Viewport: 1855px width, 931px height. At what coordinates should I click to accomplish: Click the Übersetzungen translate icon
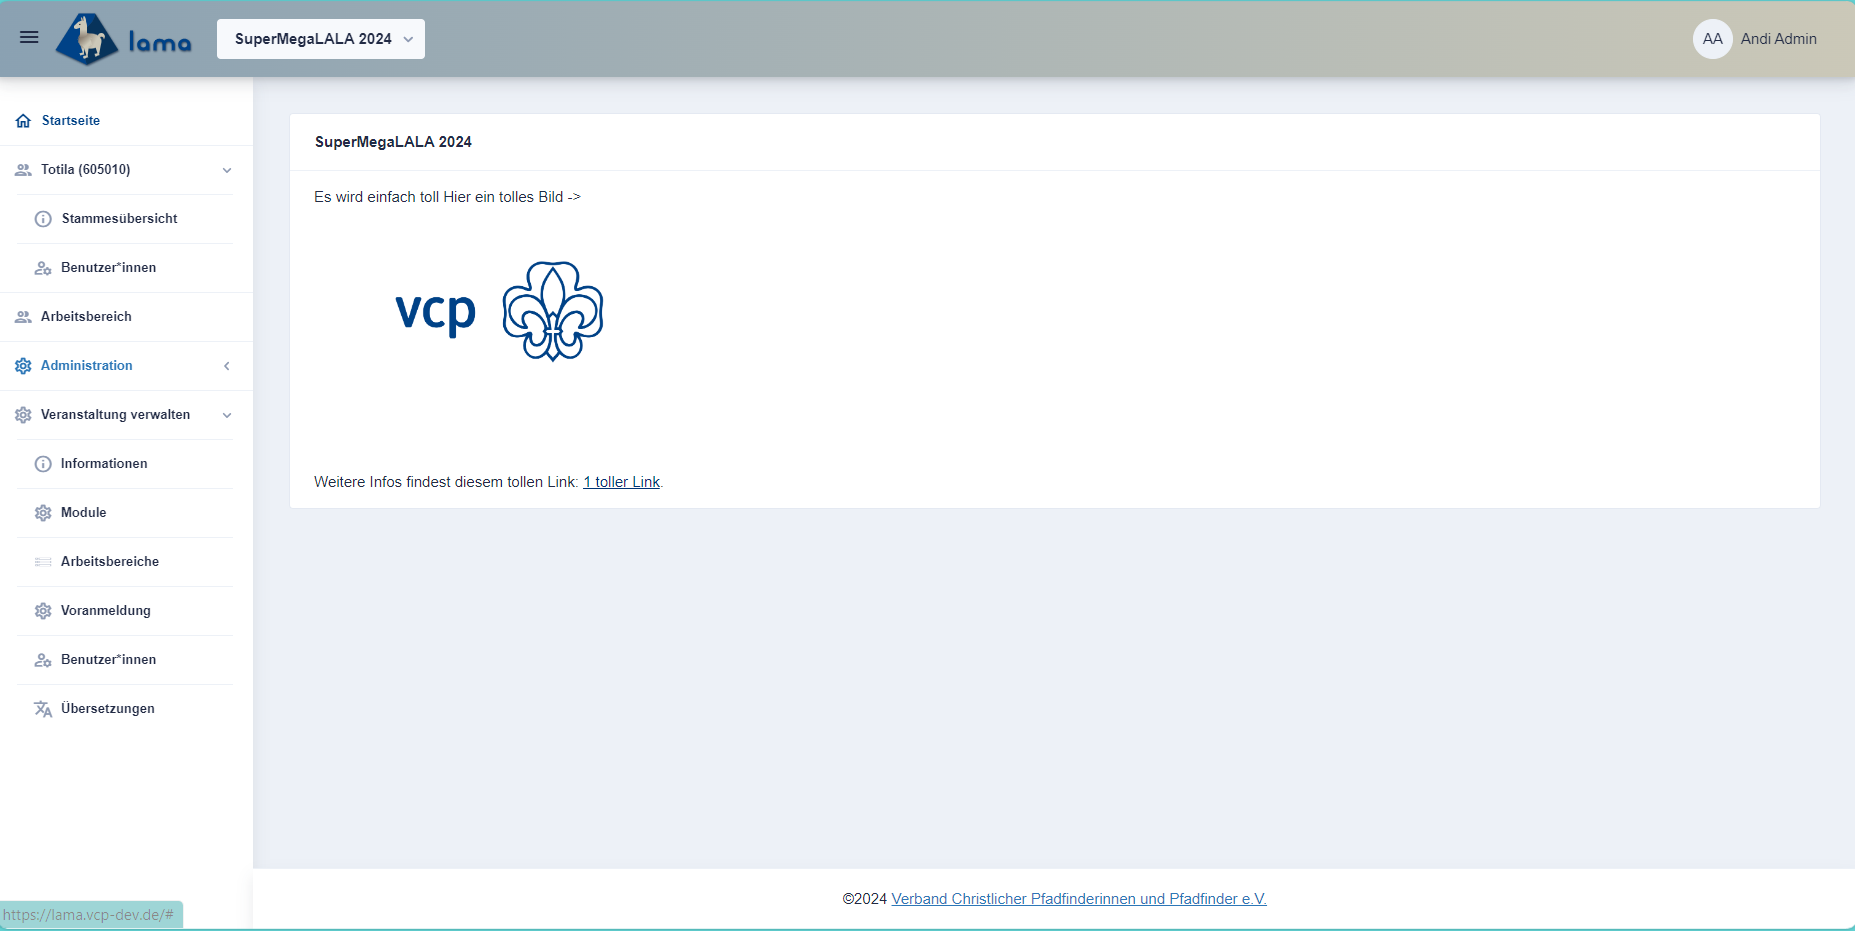pyautogui.click(x=43, y=709)
